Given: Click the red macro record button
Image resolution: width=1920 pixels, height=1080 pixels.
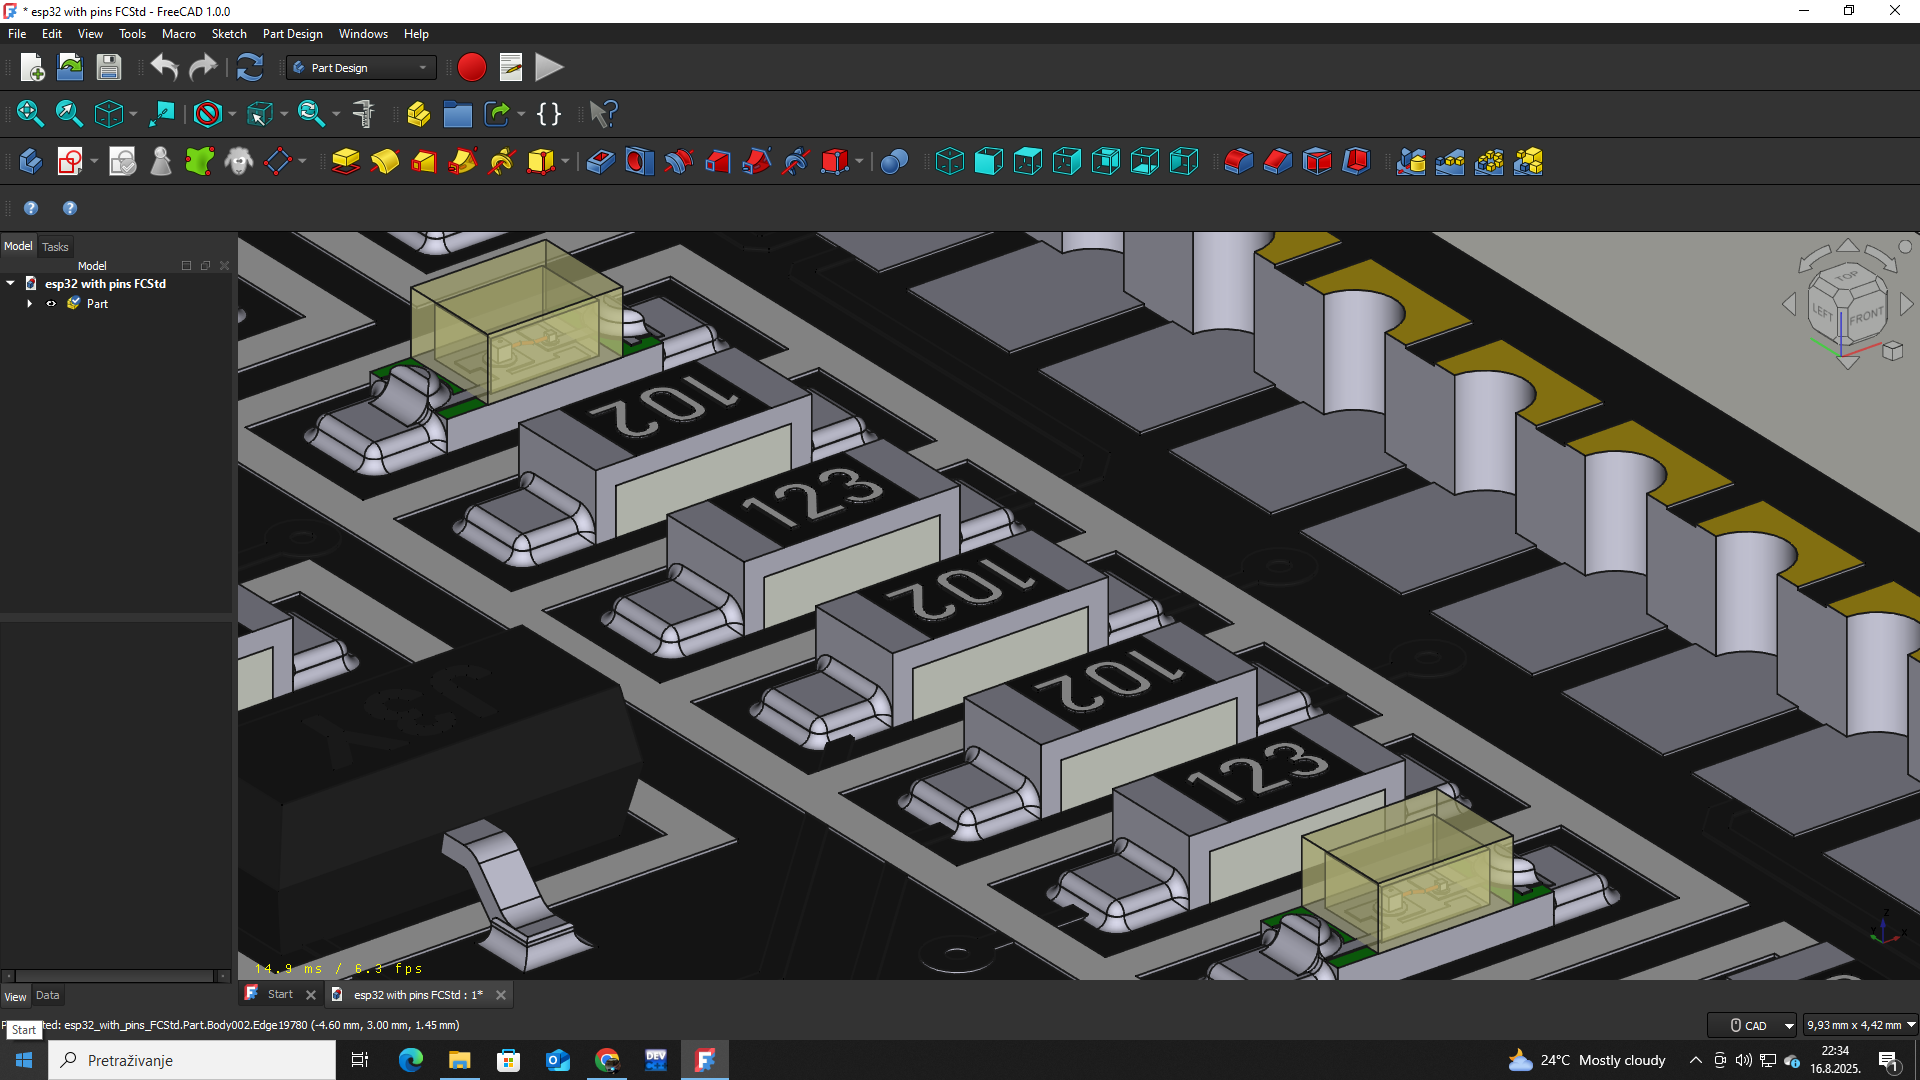Looking at the screenshot, I should pyautogui.click(x=471, y=68).
